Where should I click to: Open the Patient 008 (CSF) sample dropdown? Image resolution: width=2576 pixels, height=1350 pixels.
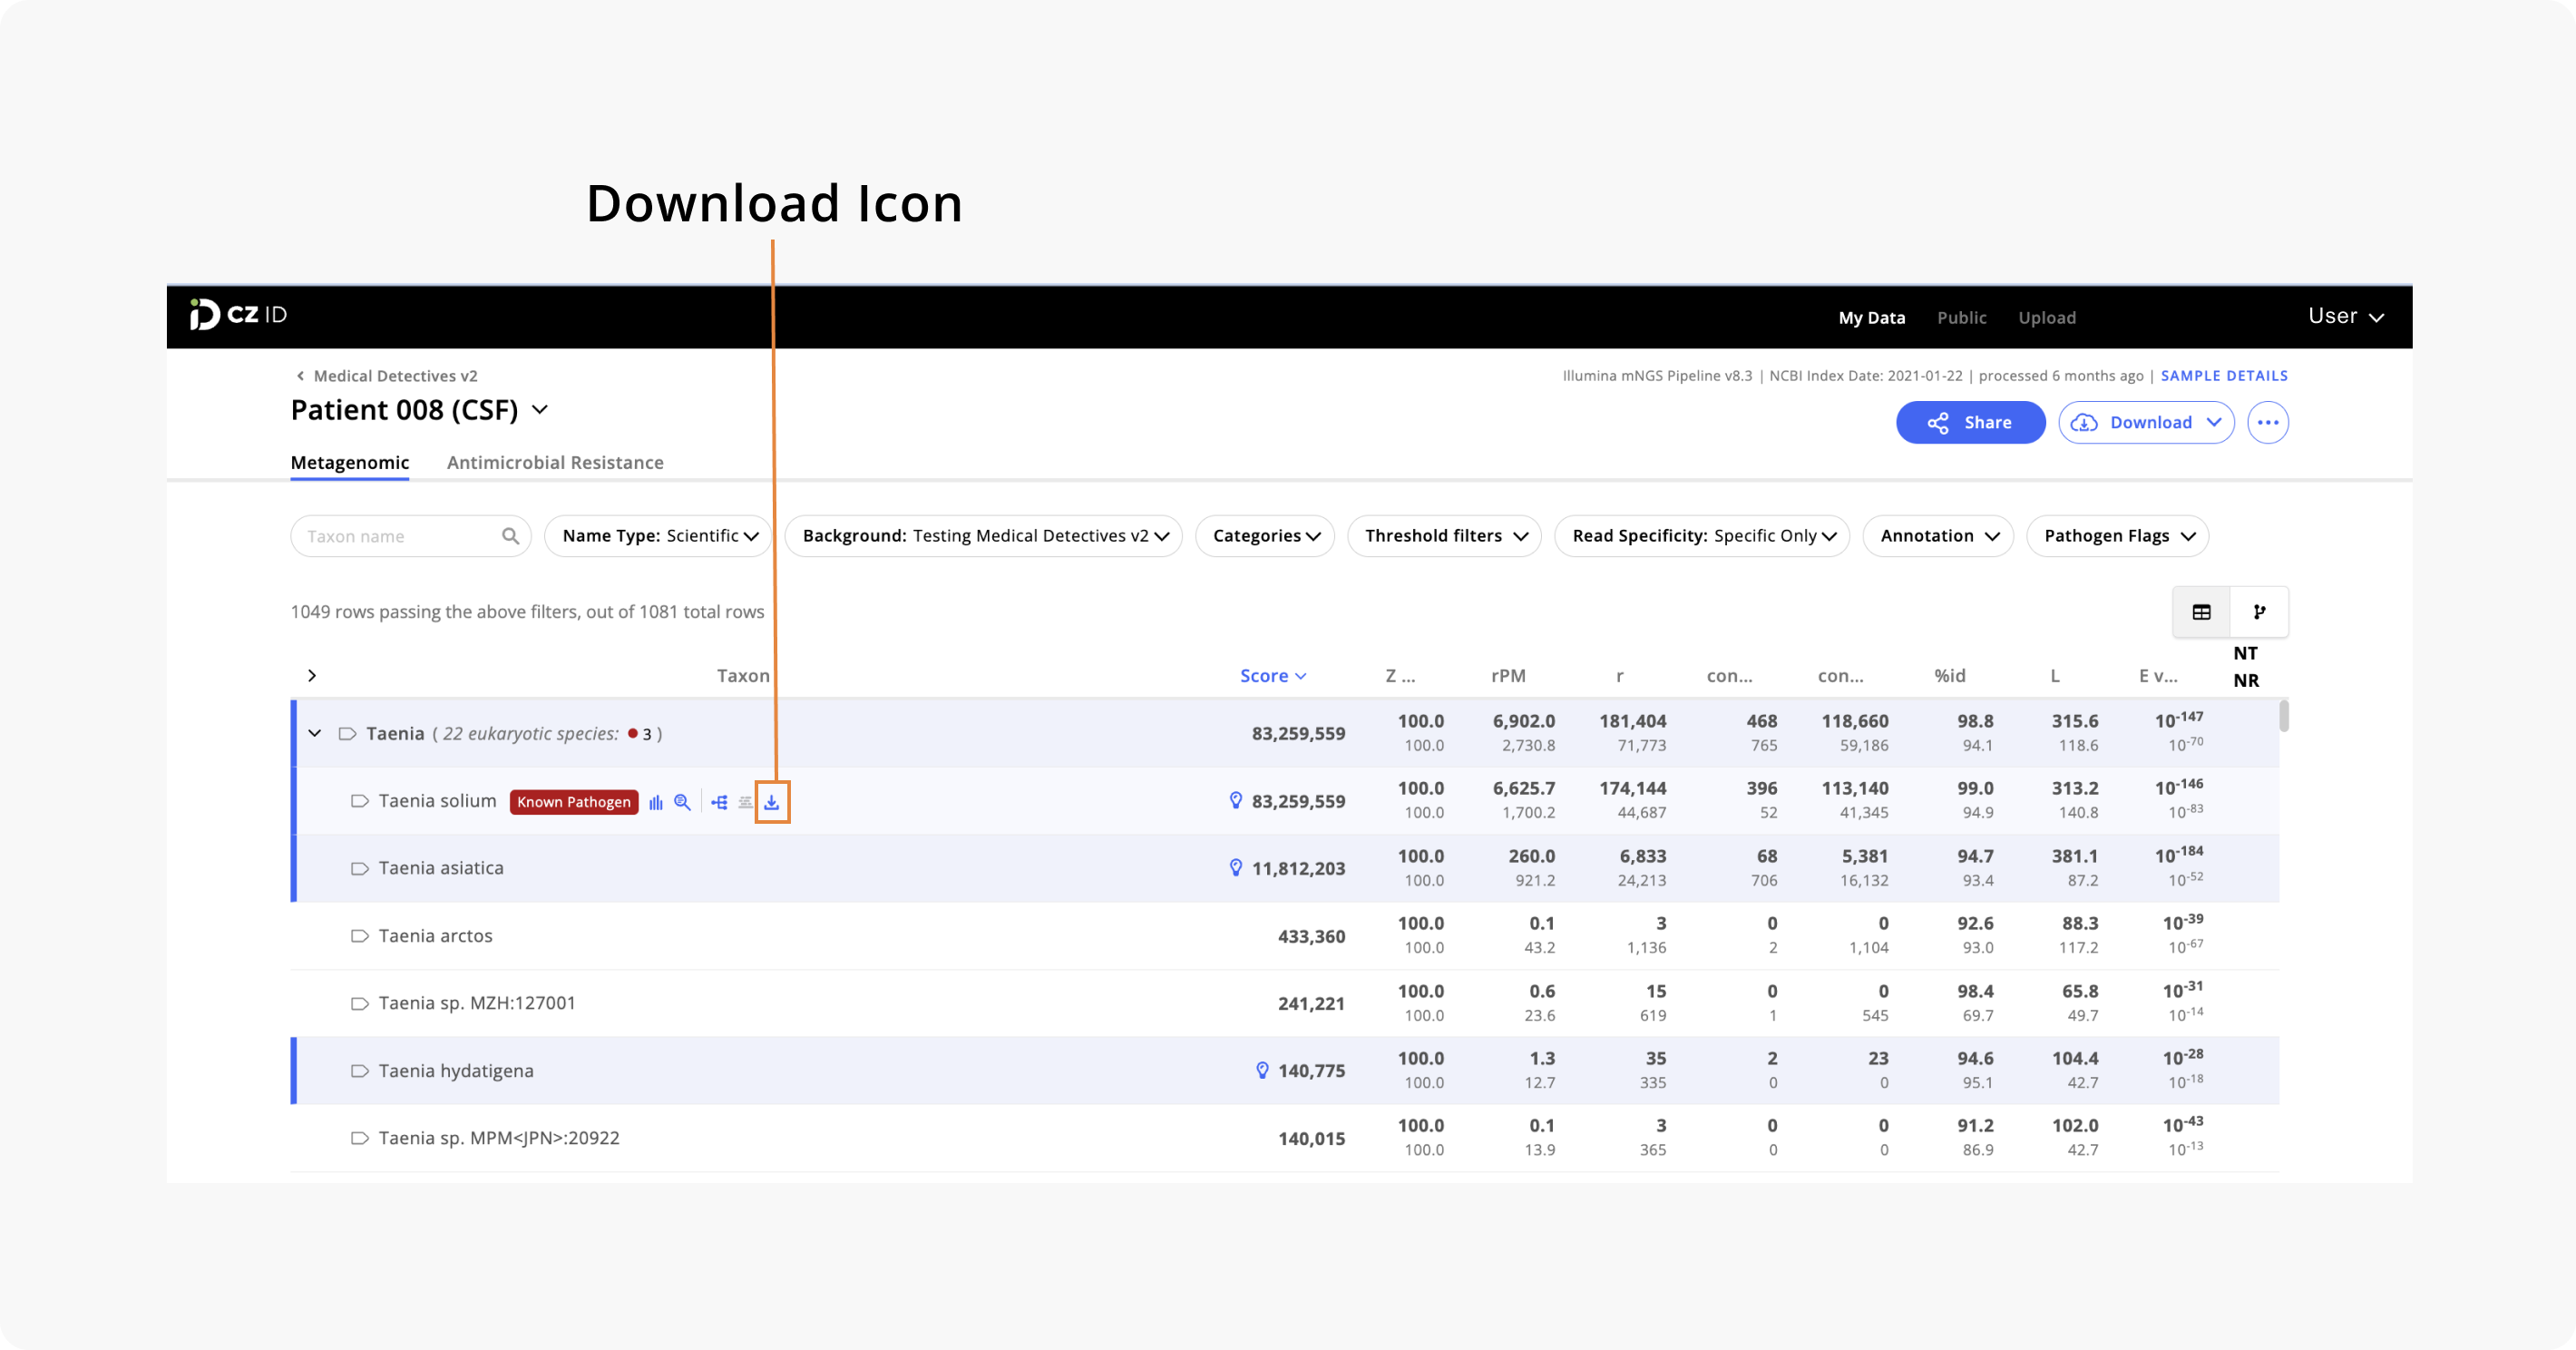click(x=540, y=410)
